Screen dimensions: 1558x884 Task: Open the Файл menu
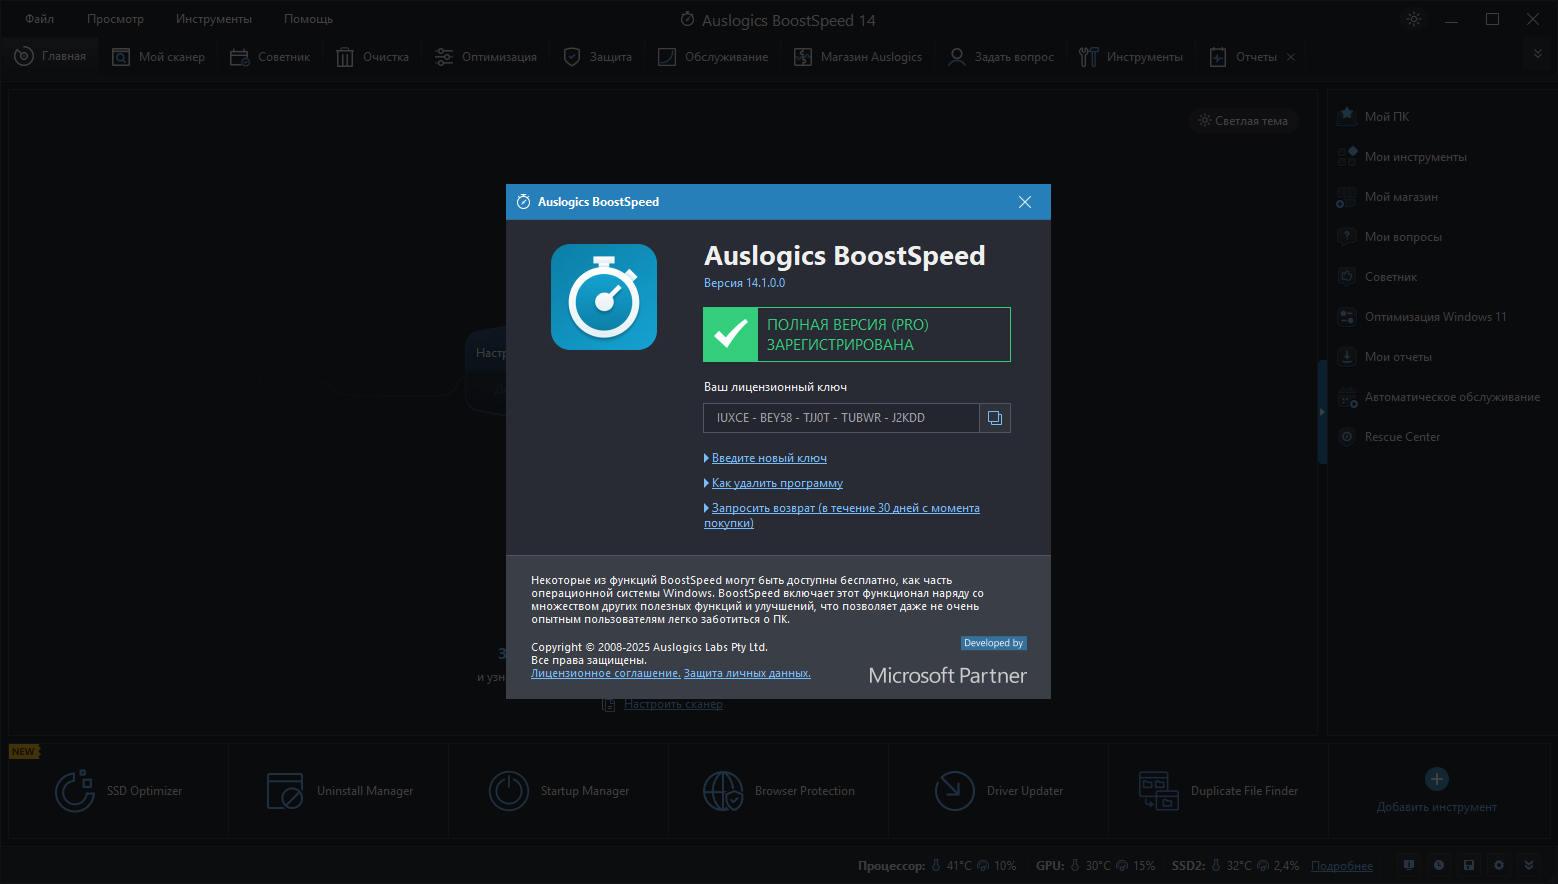40,19
